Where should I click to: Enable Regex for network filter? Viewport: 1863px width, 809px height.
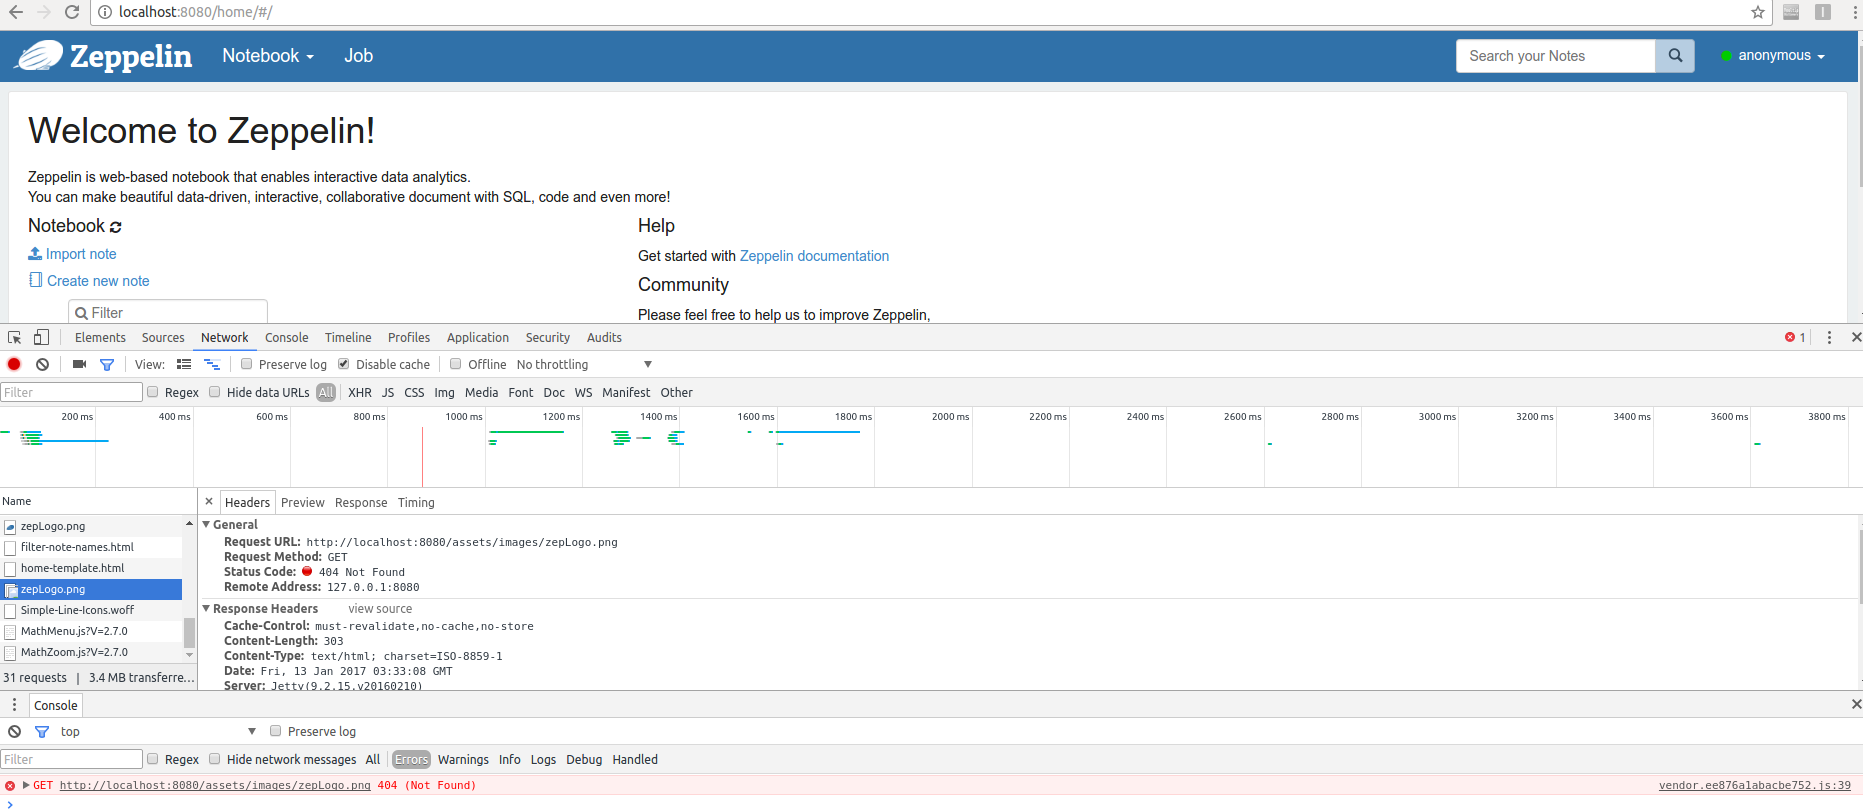[153, 392]
